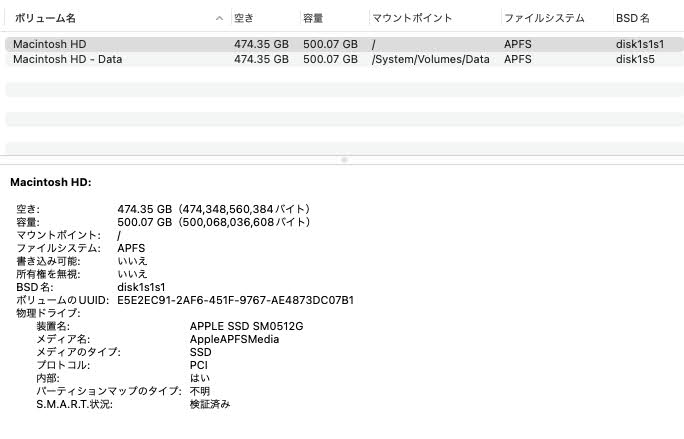Click the disk1s1s1 cell in the table
This screenshot has width=684, height=439.
640,44
